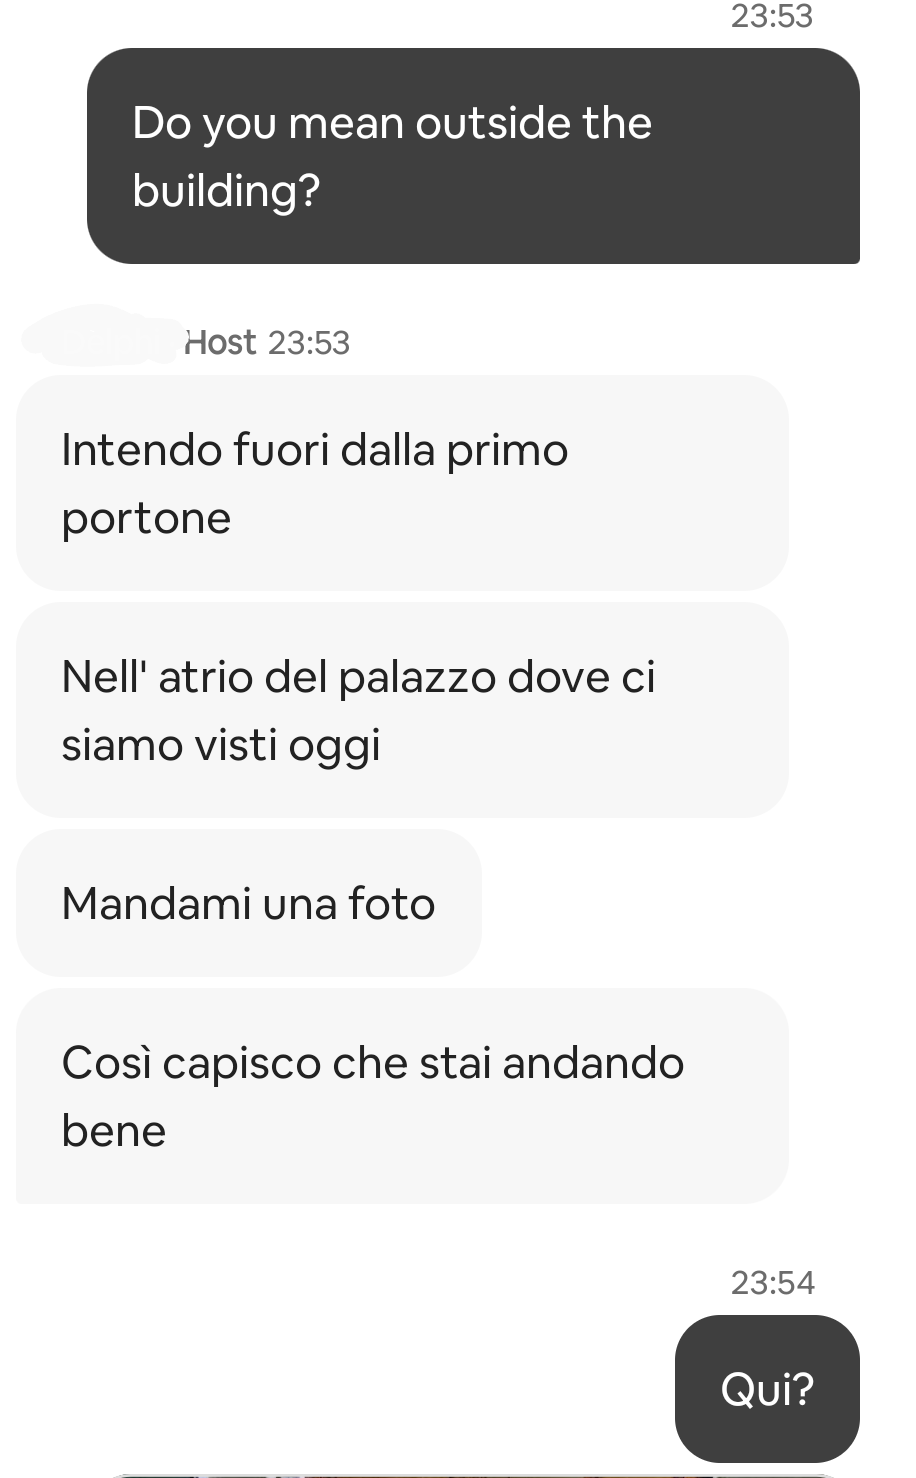This screenshot has height=1478, width=916.
Task: Click the words 'siamo visti oggi' in host message
Action: 221,746
